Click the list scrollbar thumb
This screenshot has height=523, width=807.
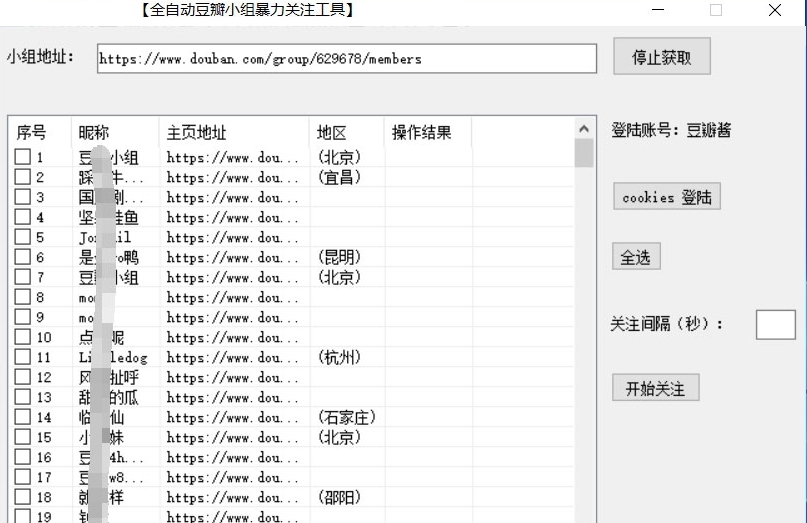point(584,153)
